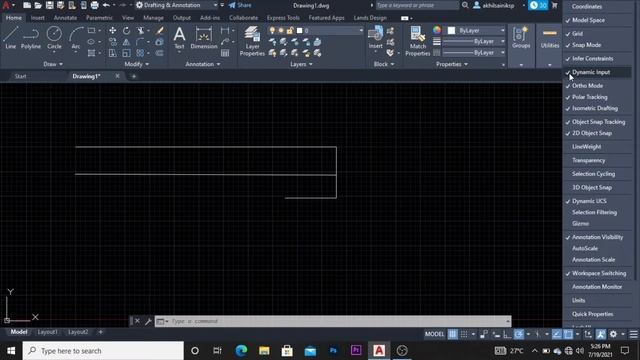Activate Match Properties

(418, 41)
